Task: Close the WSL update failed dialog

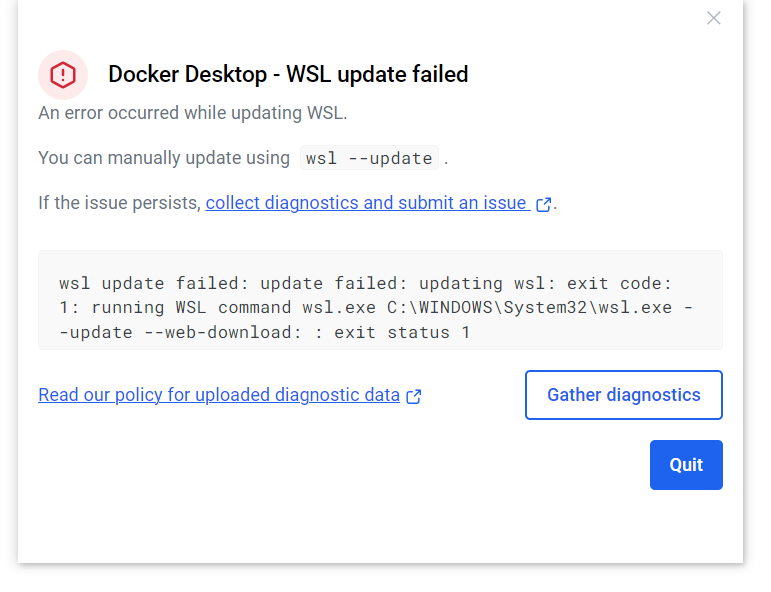Action: coord(713,18)
